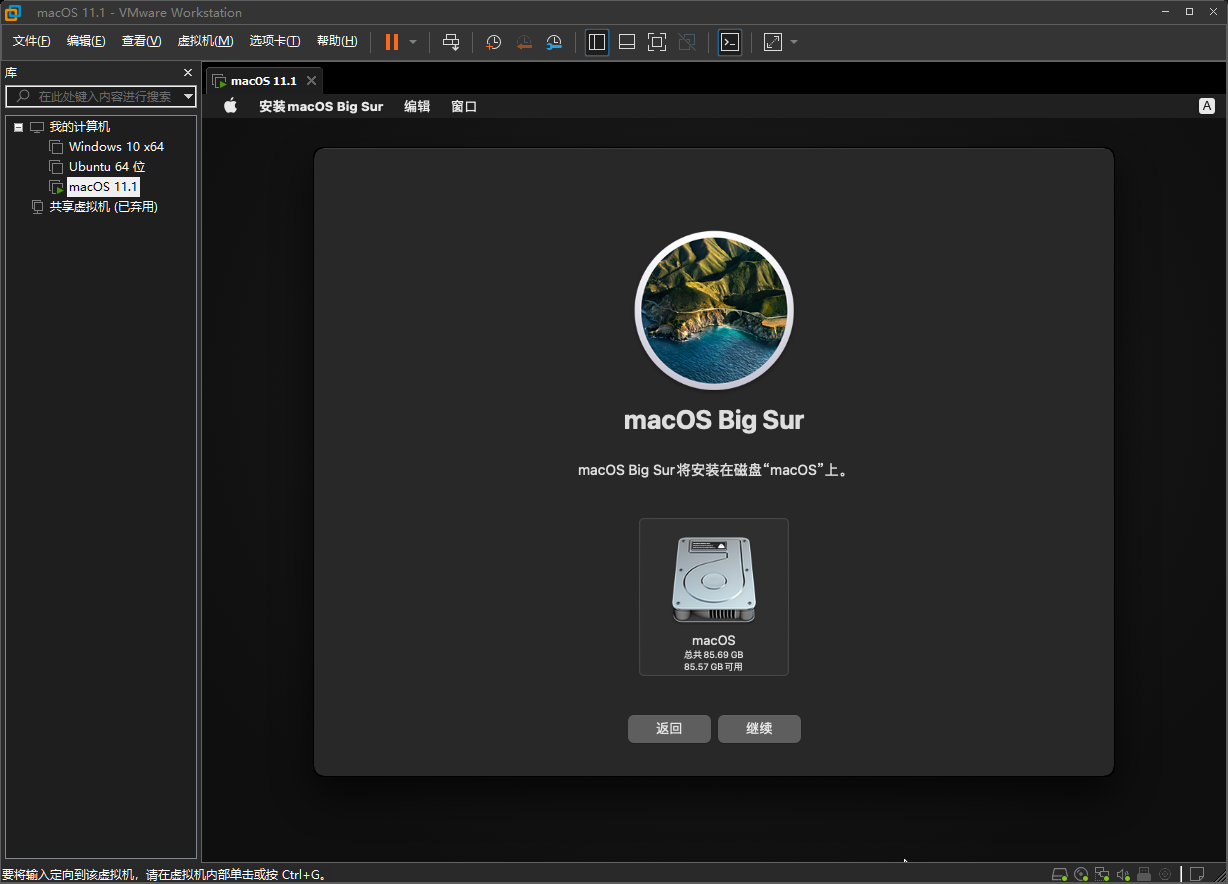Open the 帮助 menu
Screen dimensions: 1228x884
[x=337, y=41]
